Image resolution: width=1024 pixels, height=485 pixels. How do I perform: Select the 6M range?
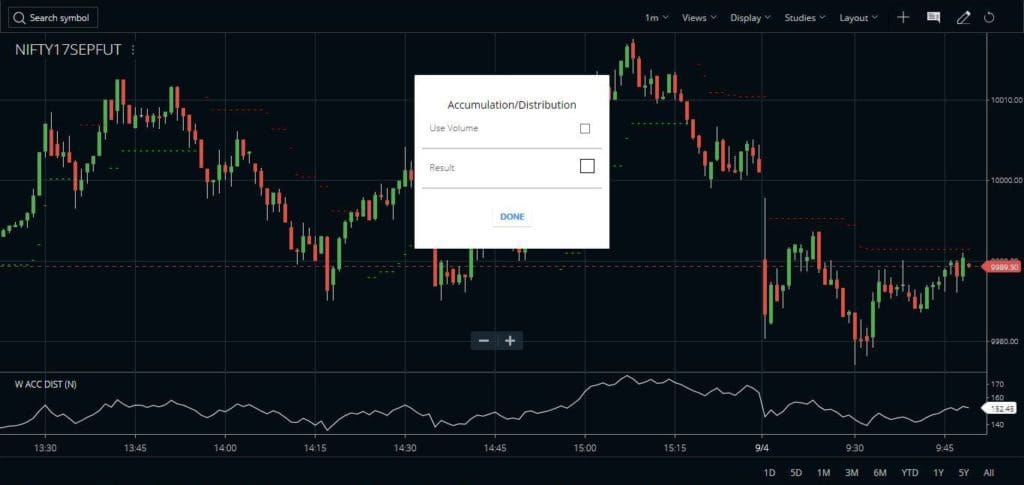click(x=880, y=473)
